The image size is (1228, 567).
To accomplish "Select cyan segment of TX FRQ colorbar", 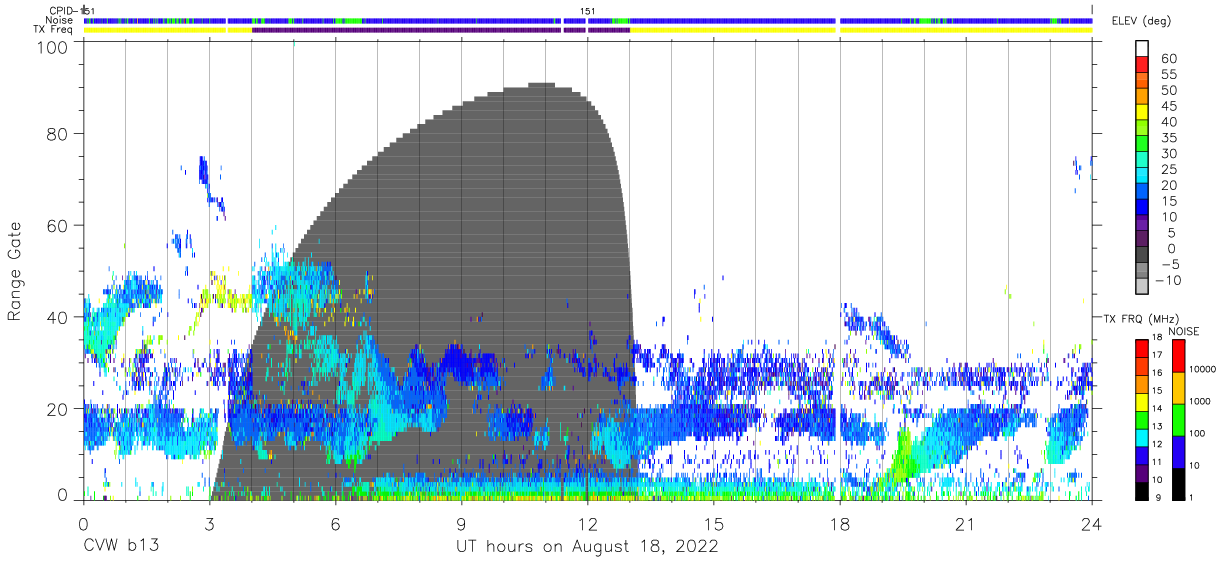I will point(1141,437).
